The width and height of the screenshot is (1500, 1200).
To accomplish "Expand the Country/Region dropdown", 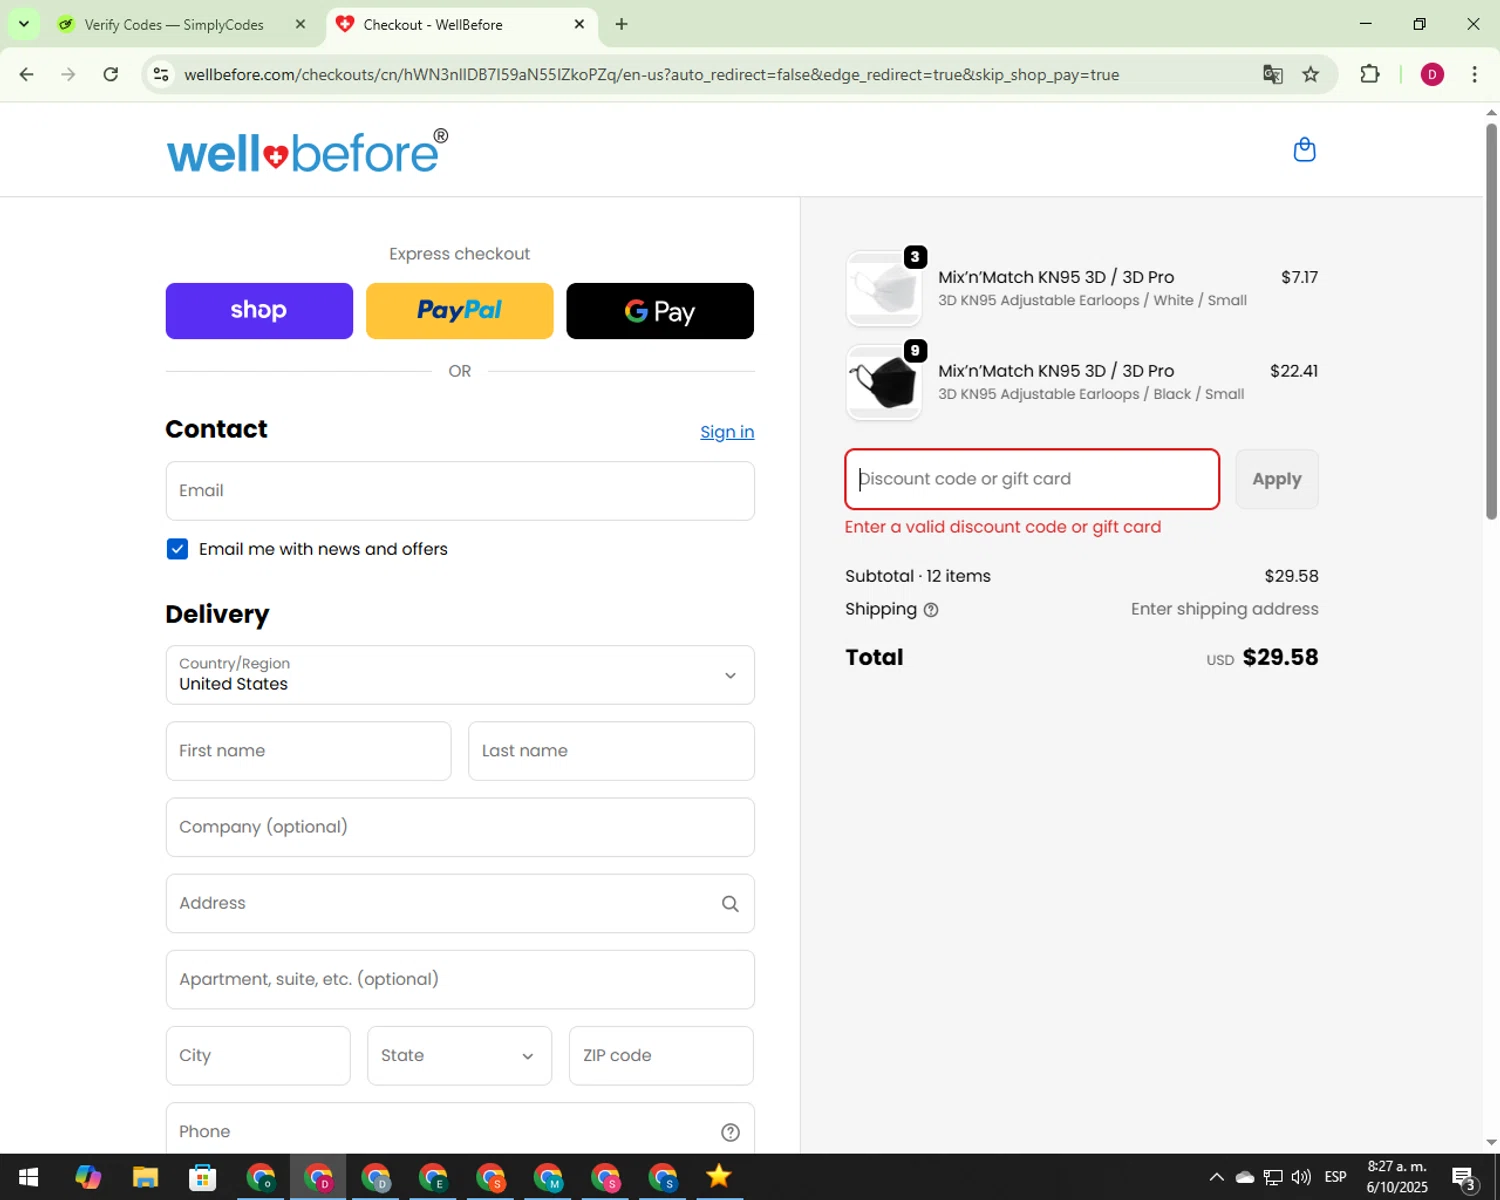I will pyautogui.click(x=460, y=675).
